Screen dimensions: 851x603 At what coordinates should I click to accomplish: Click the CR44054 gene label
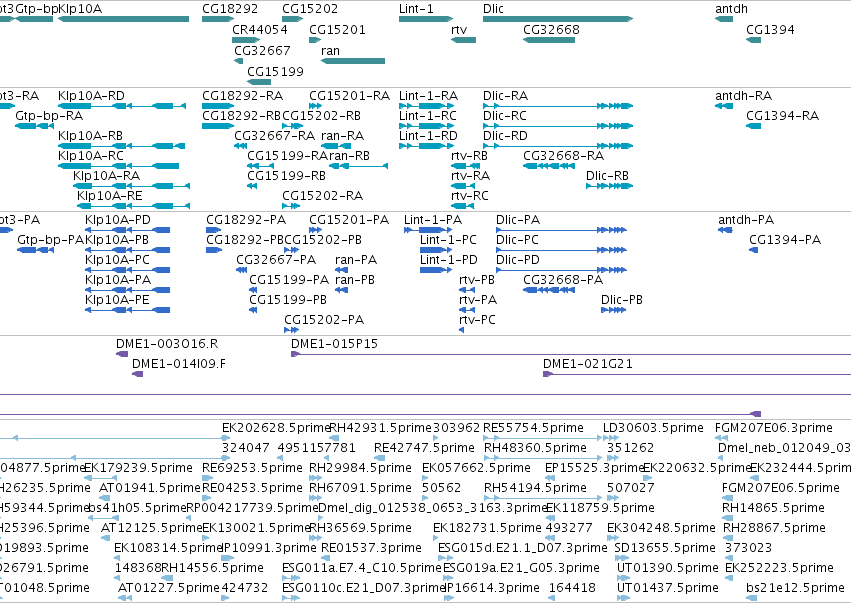pyautogui.click(x=260, y=29)
